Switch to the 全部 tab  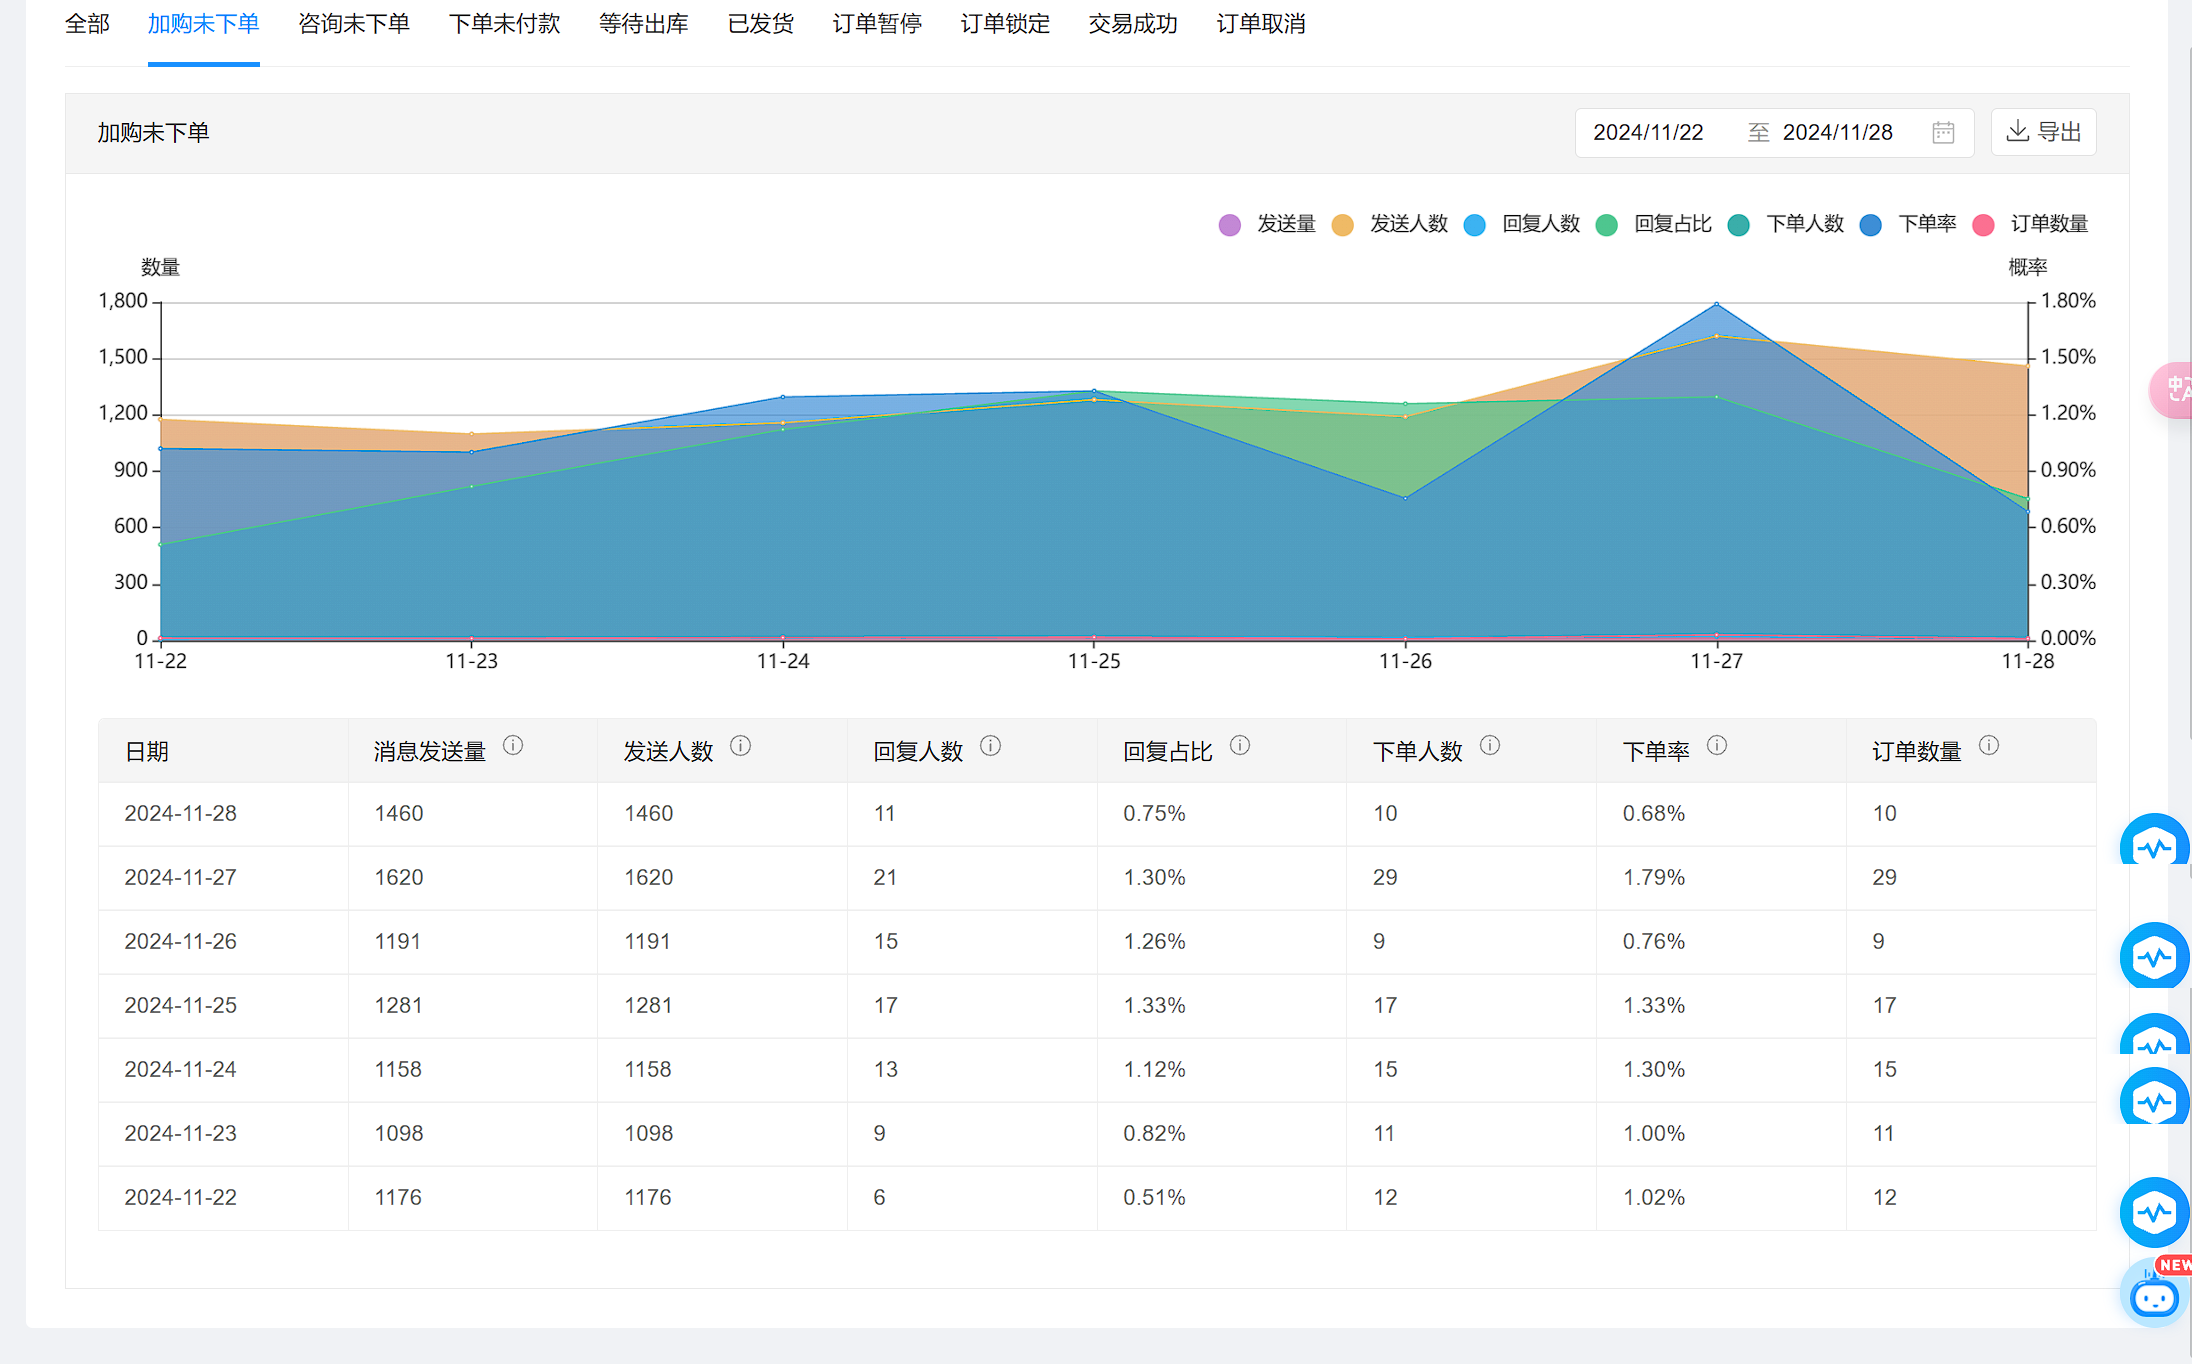(x=87, y=24)
